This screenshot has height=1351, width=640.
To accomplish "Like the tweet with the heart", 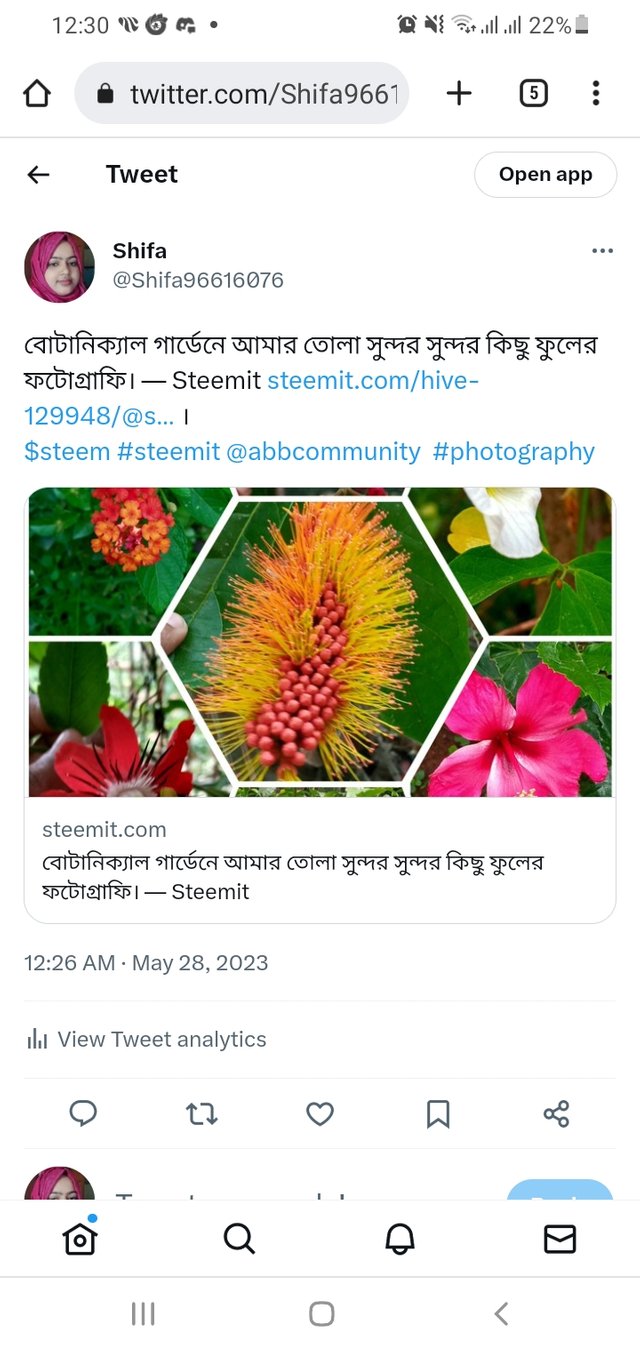I will point(320,1114).
